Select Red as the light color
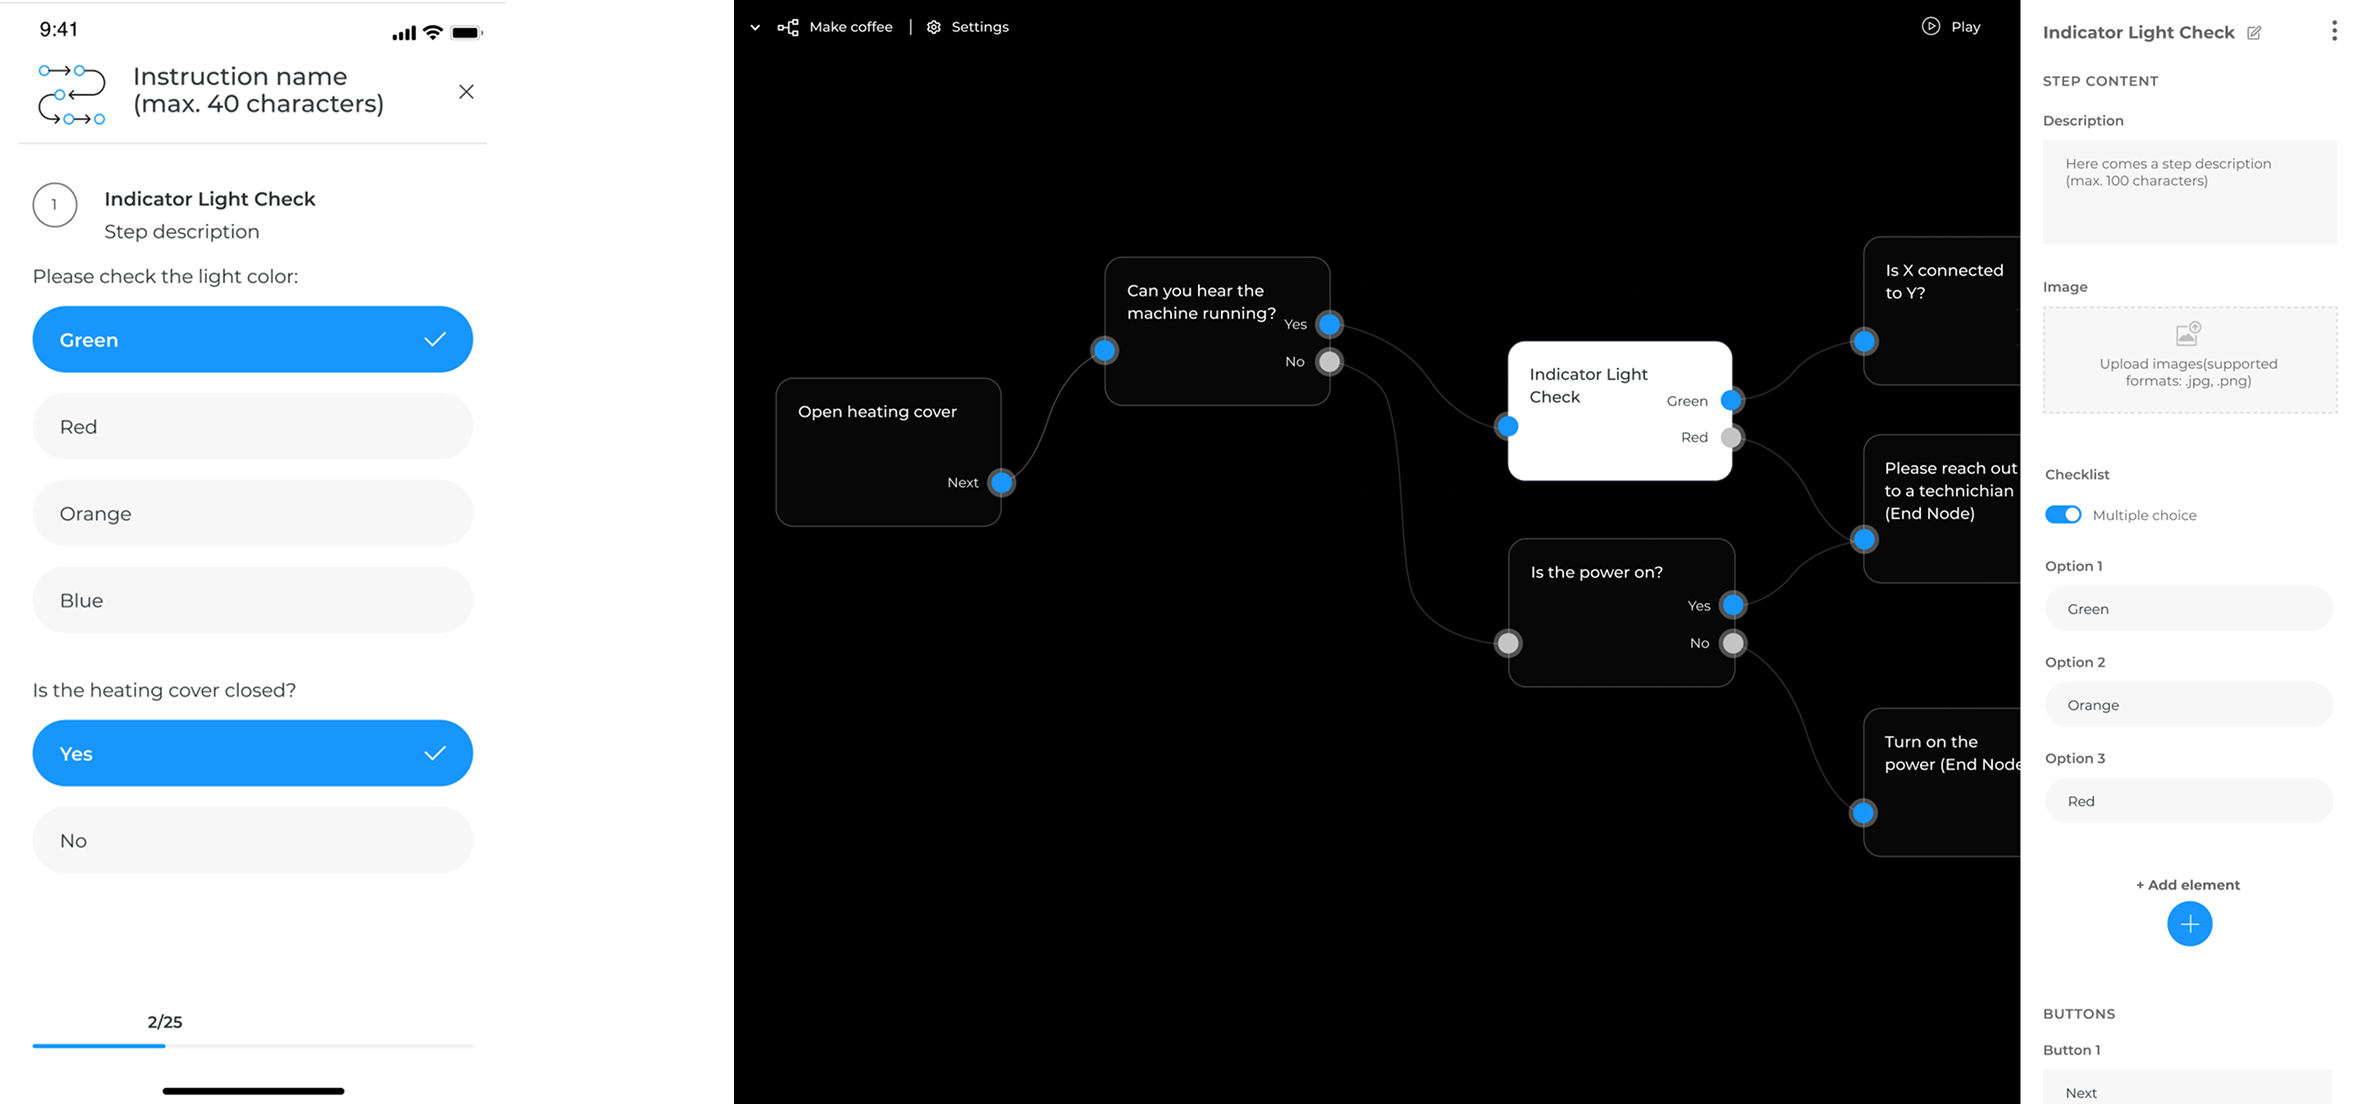The height and width of the screenshot is (1104, 2358). click(251, 425)
